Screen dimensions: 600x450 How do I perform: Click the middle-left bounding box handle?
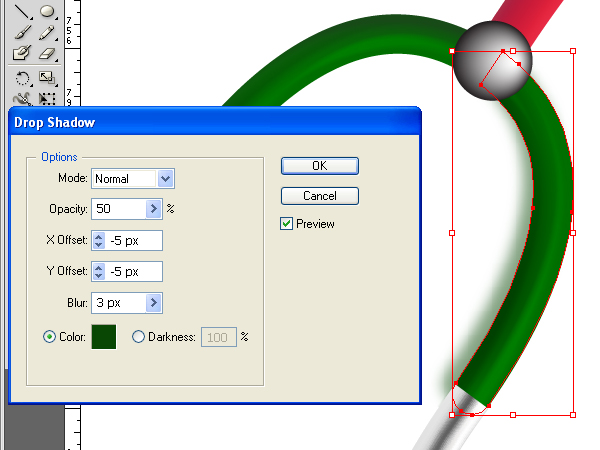click(452, 233)
